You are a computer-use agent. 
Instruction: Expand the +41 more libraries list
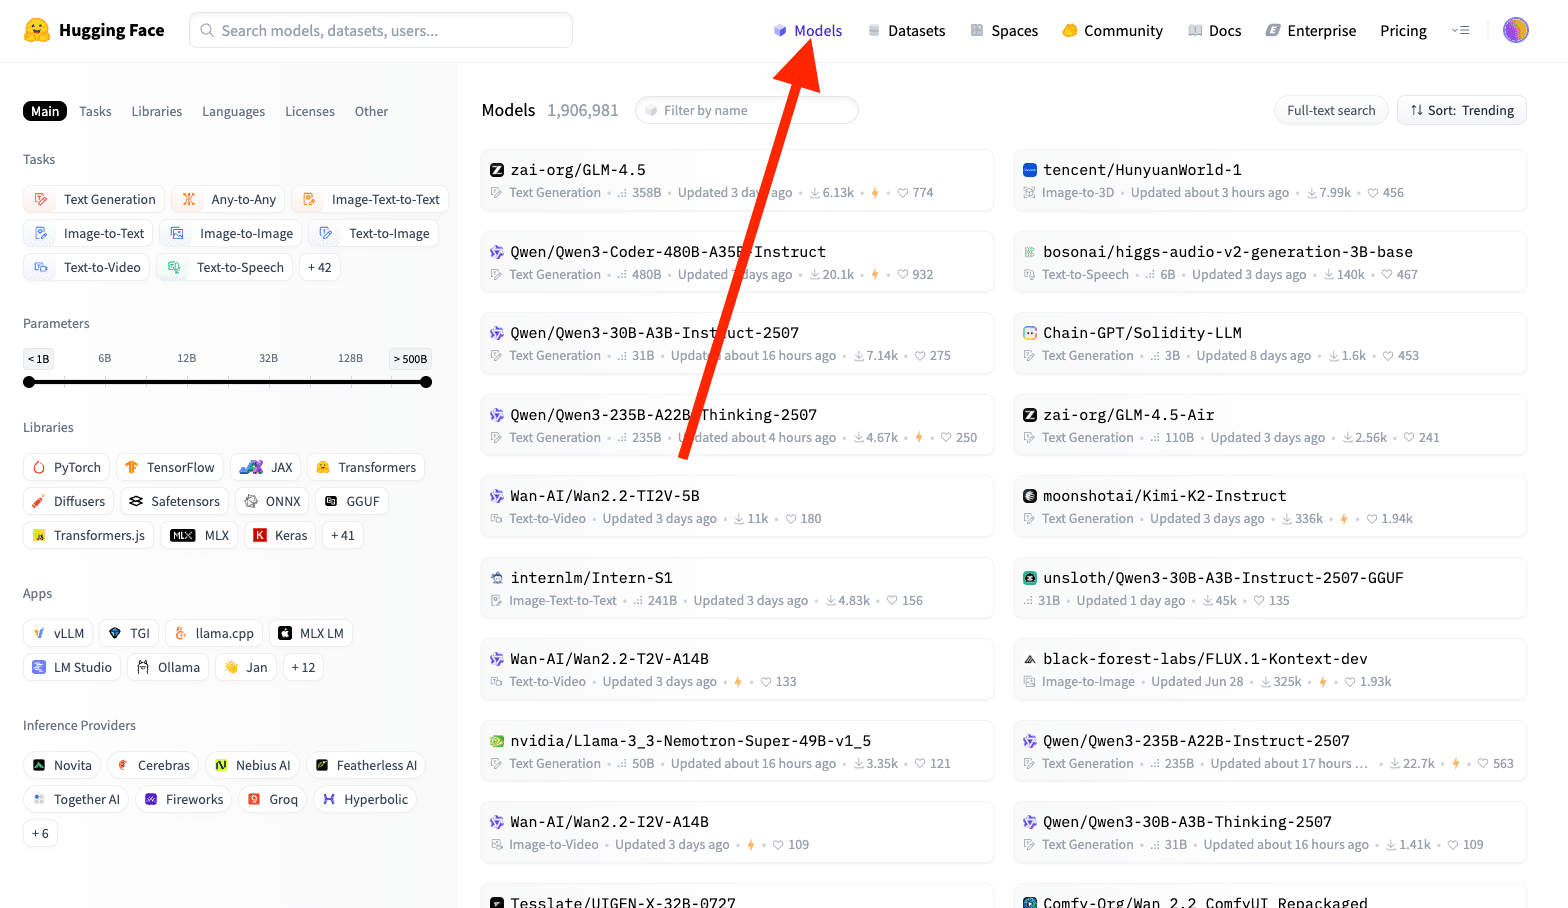coord(342,535)
